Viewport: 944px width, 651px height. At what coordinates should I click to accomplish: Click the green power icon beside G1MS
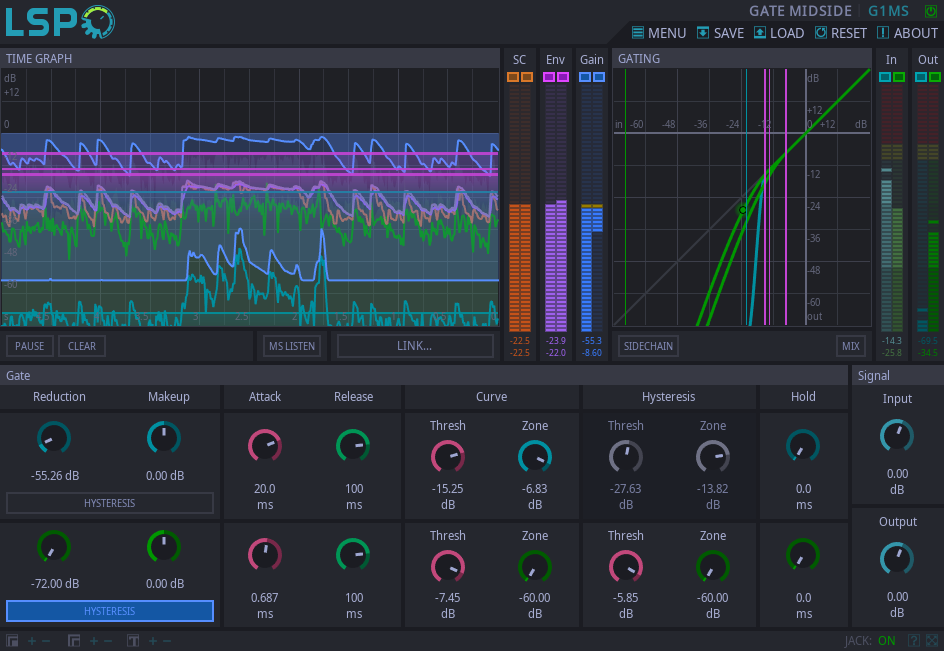(930, 11)
